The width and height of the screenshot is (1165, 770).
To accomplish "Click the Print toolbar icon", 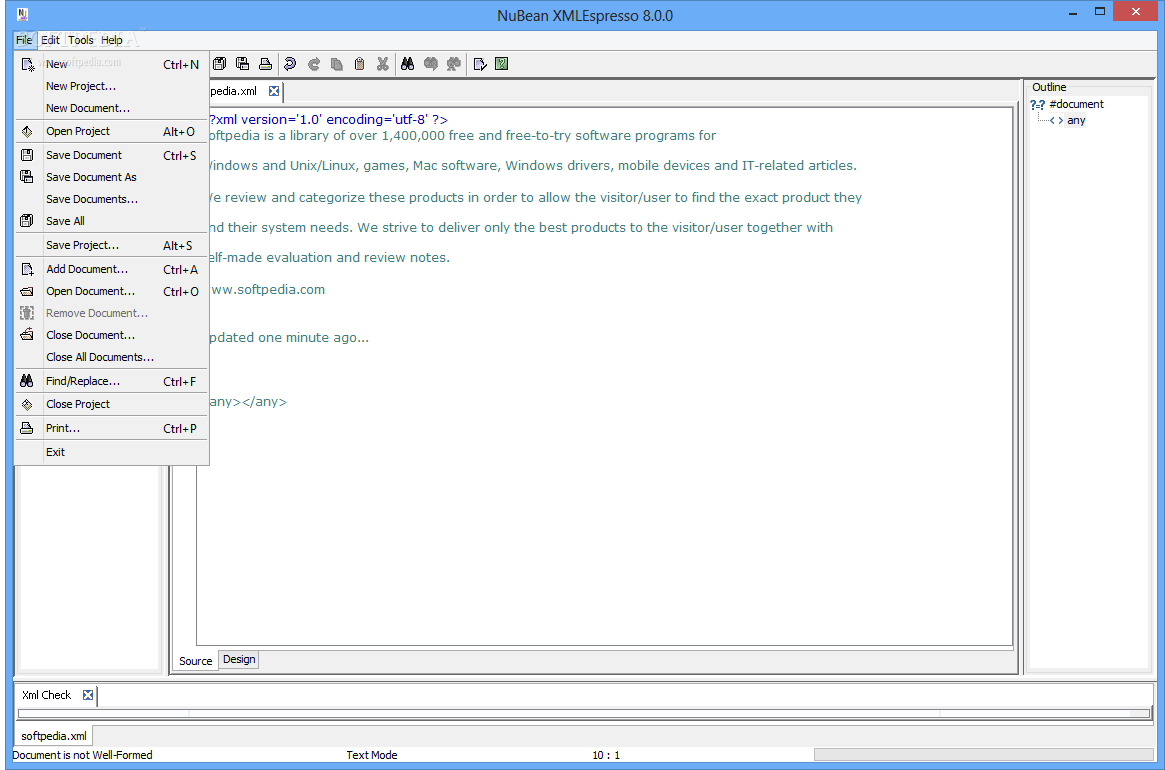I will pyautogui.click(x=265, y=64).
